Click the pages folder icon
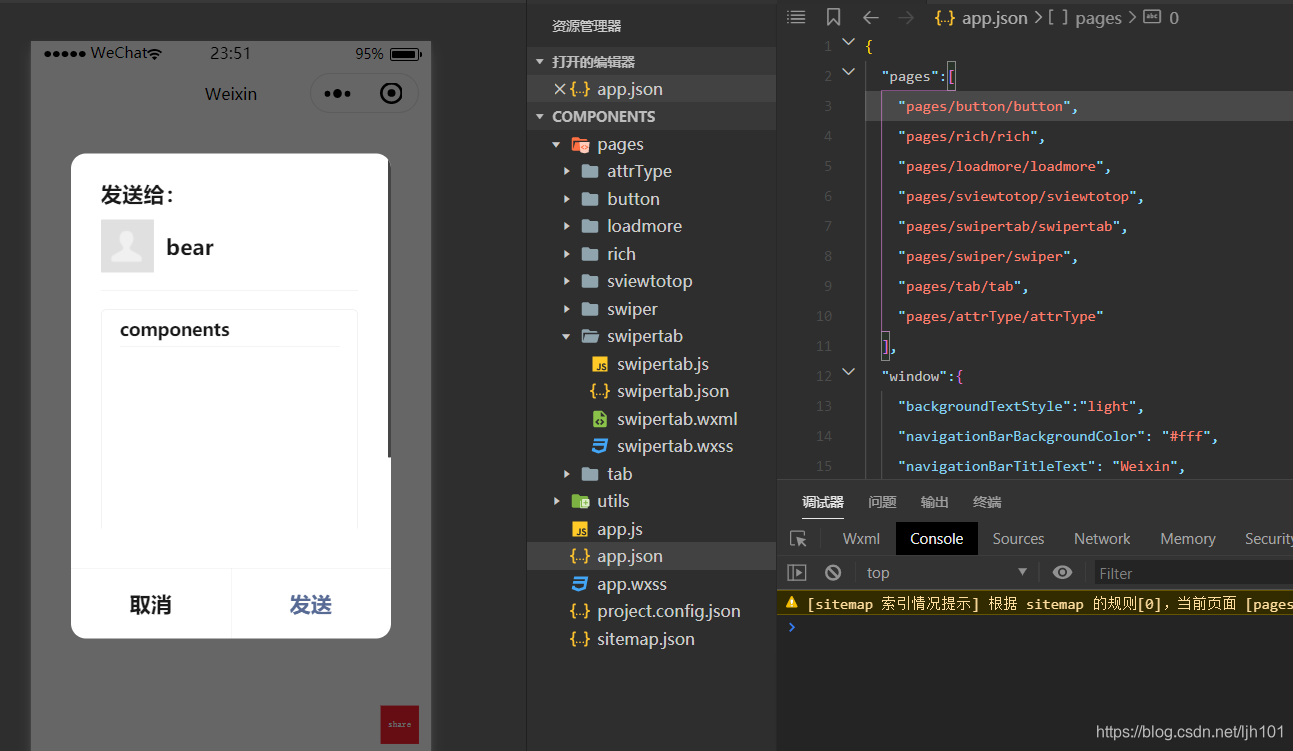Viewport: 1293px width, 751px height. [580, 145]
